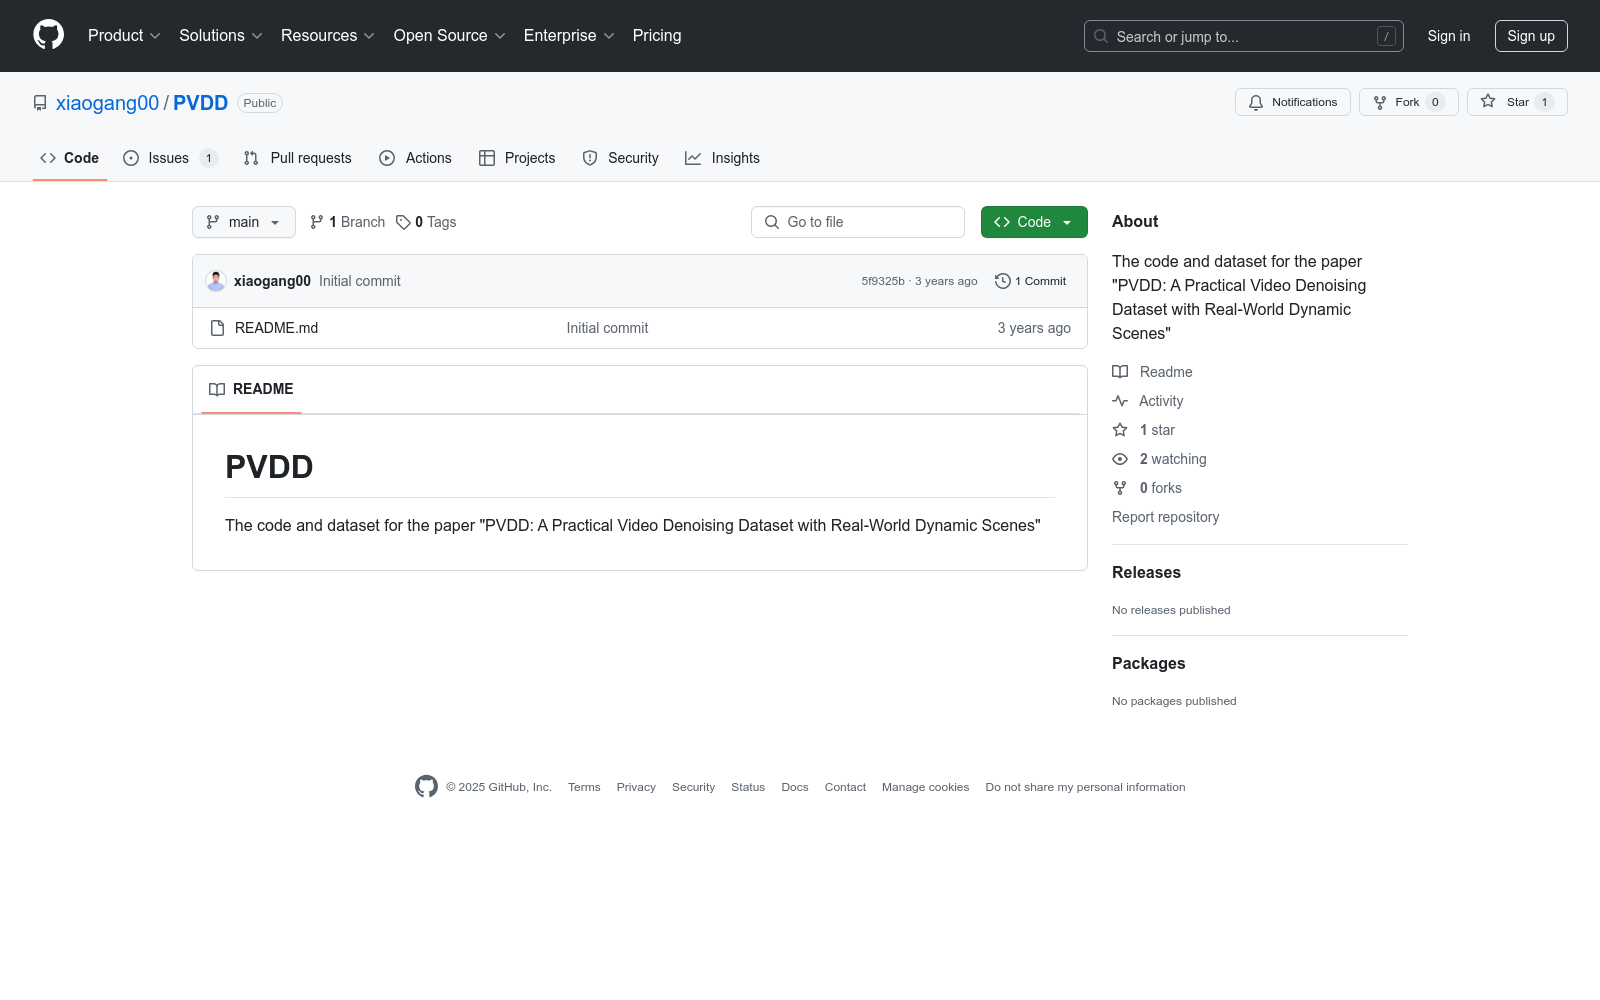Viewport: 1600px width, 1000px height.
Task: Click the README book icon
Action: point(217,389)
